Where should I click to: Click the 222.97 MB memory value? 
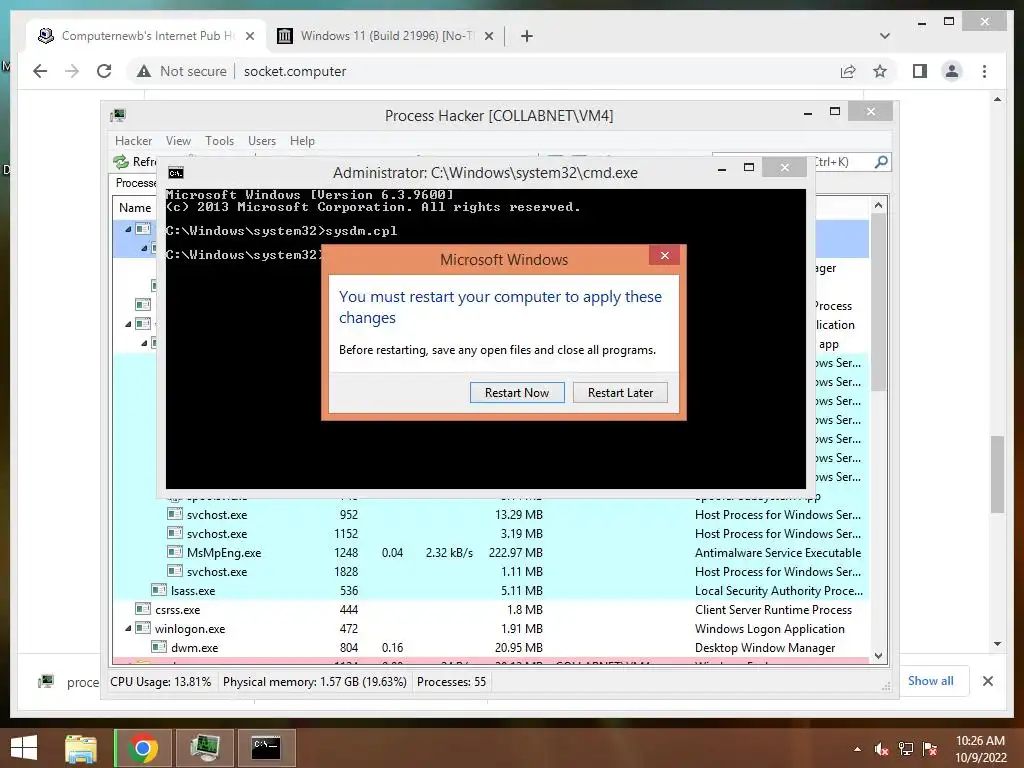[515, 552]
